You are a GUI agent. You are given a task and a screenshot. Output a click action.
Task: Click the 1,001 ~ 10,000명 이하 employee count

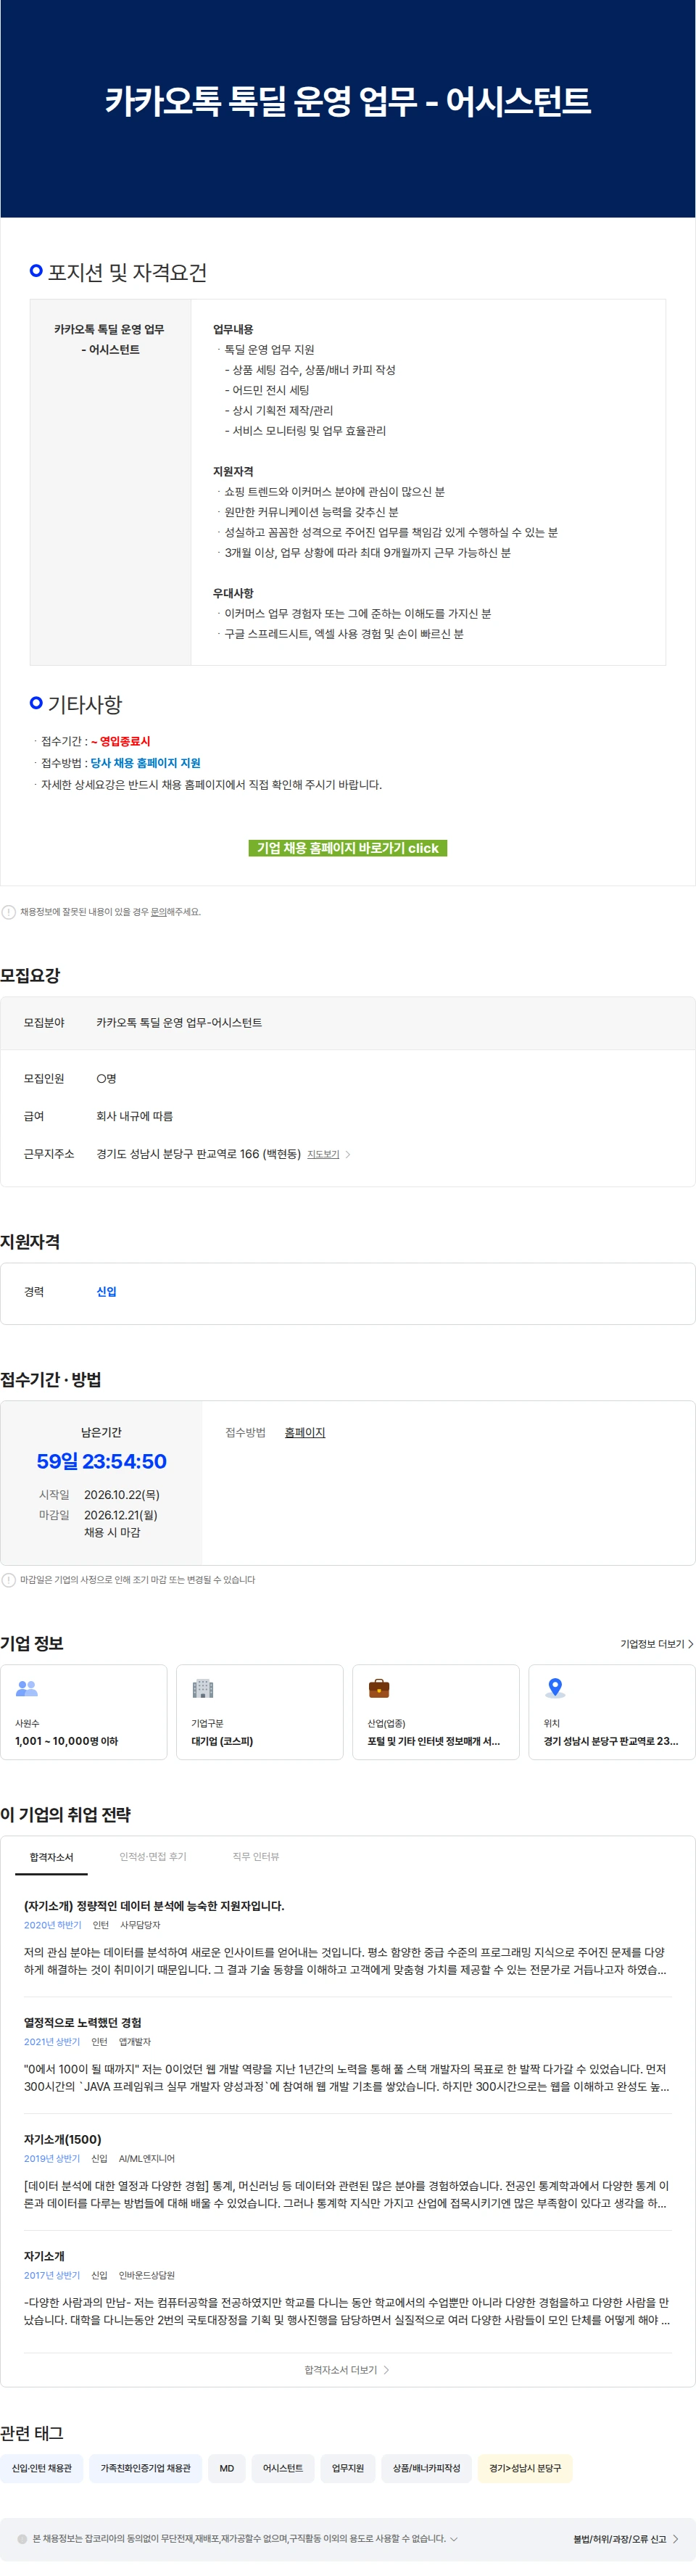(66, 1741)
